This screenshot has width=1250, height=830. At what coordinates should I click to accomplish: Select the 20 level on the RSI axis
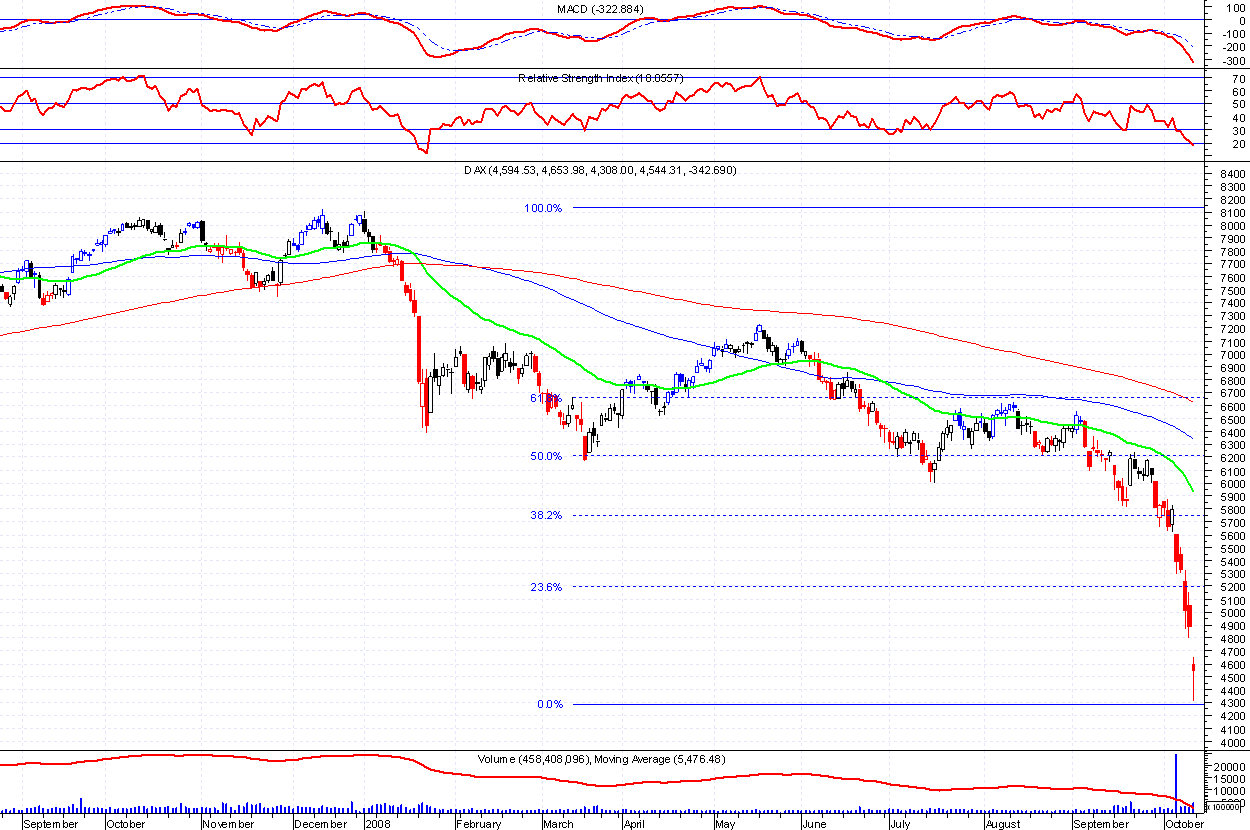(1237, 145)
